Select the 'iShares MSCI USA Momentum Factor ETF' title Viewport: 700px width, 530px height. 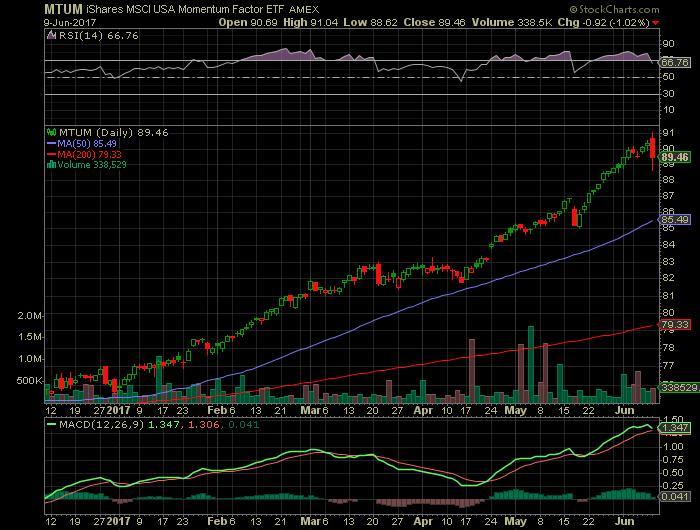click(x=184, y=9)
